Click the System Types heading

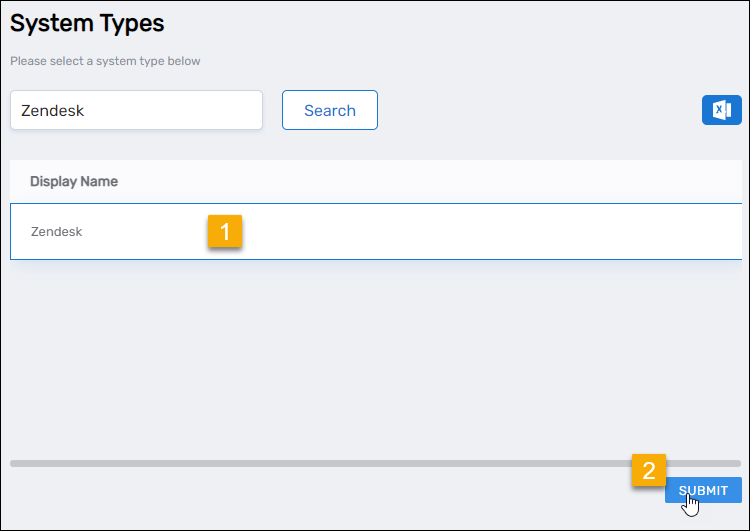[87, 22]
